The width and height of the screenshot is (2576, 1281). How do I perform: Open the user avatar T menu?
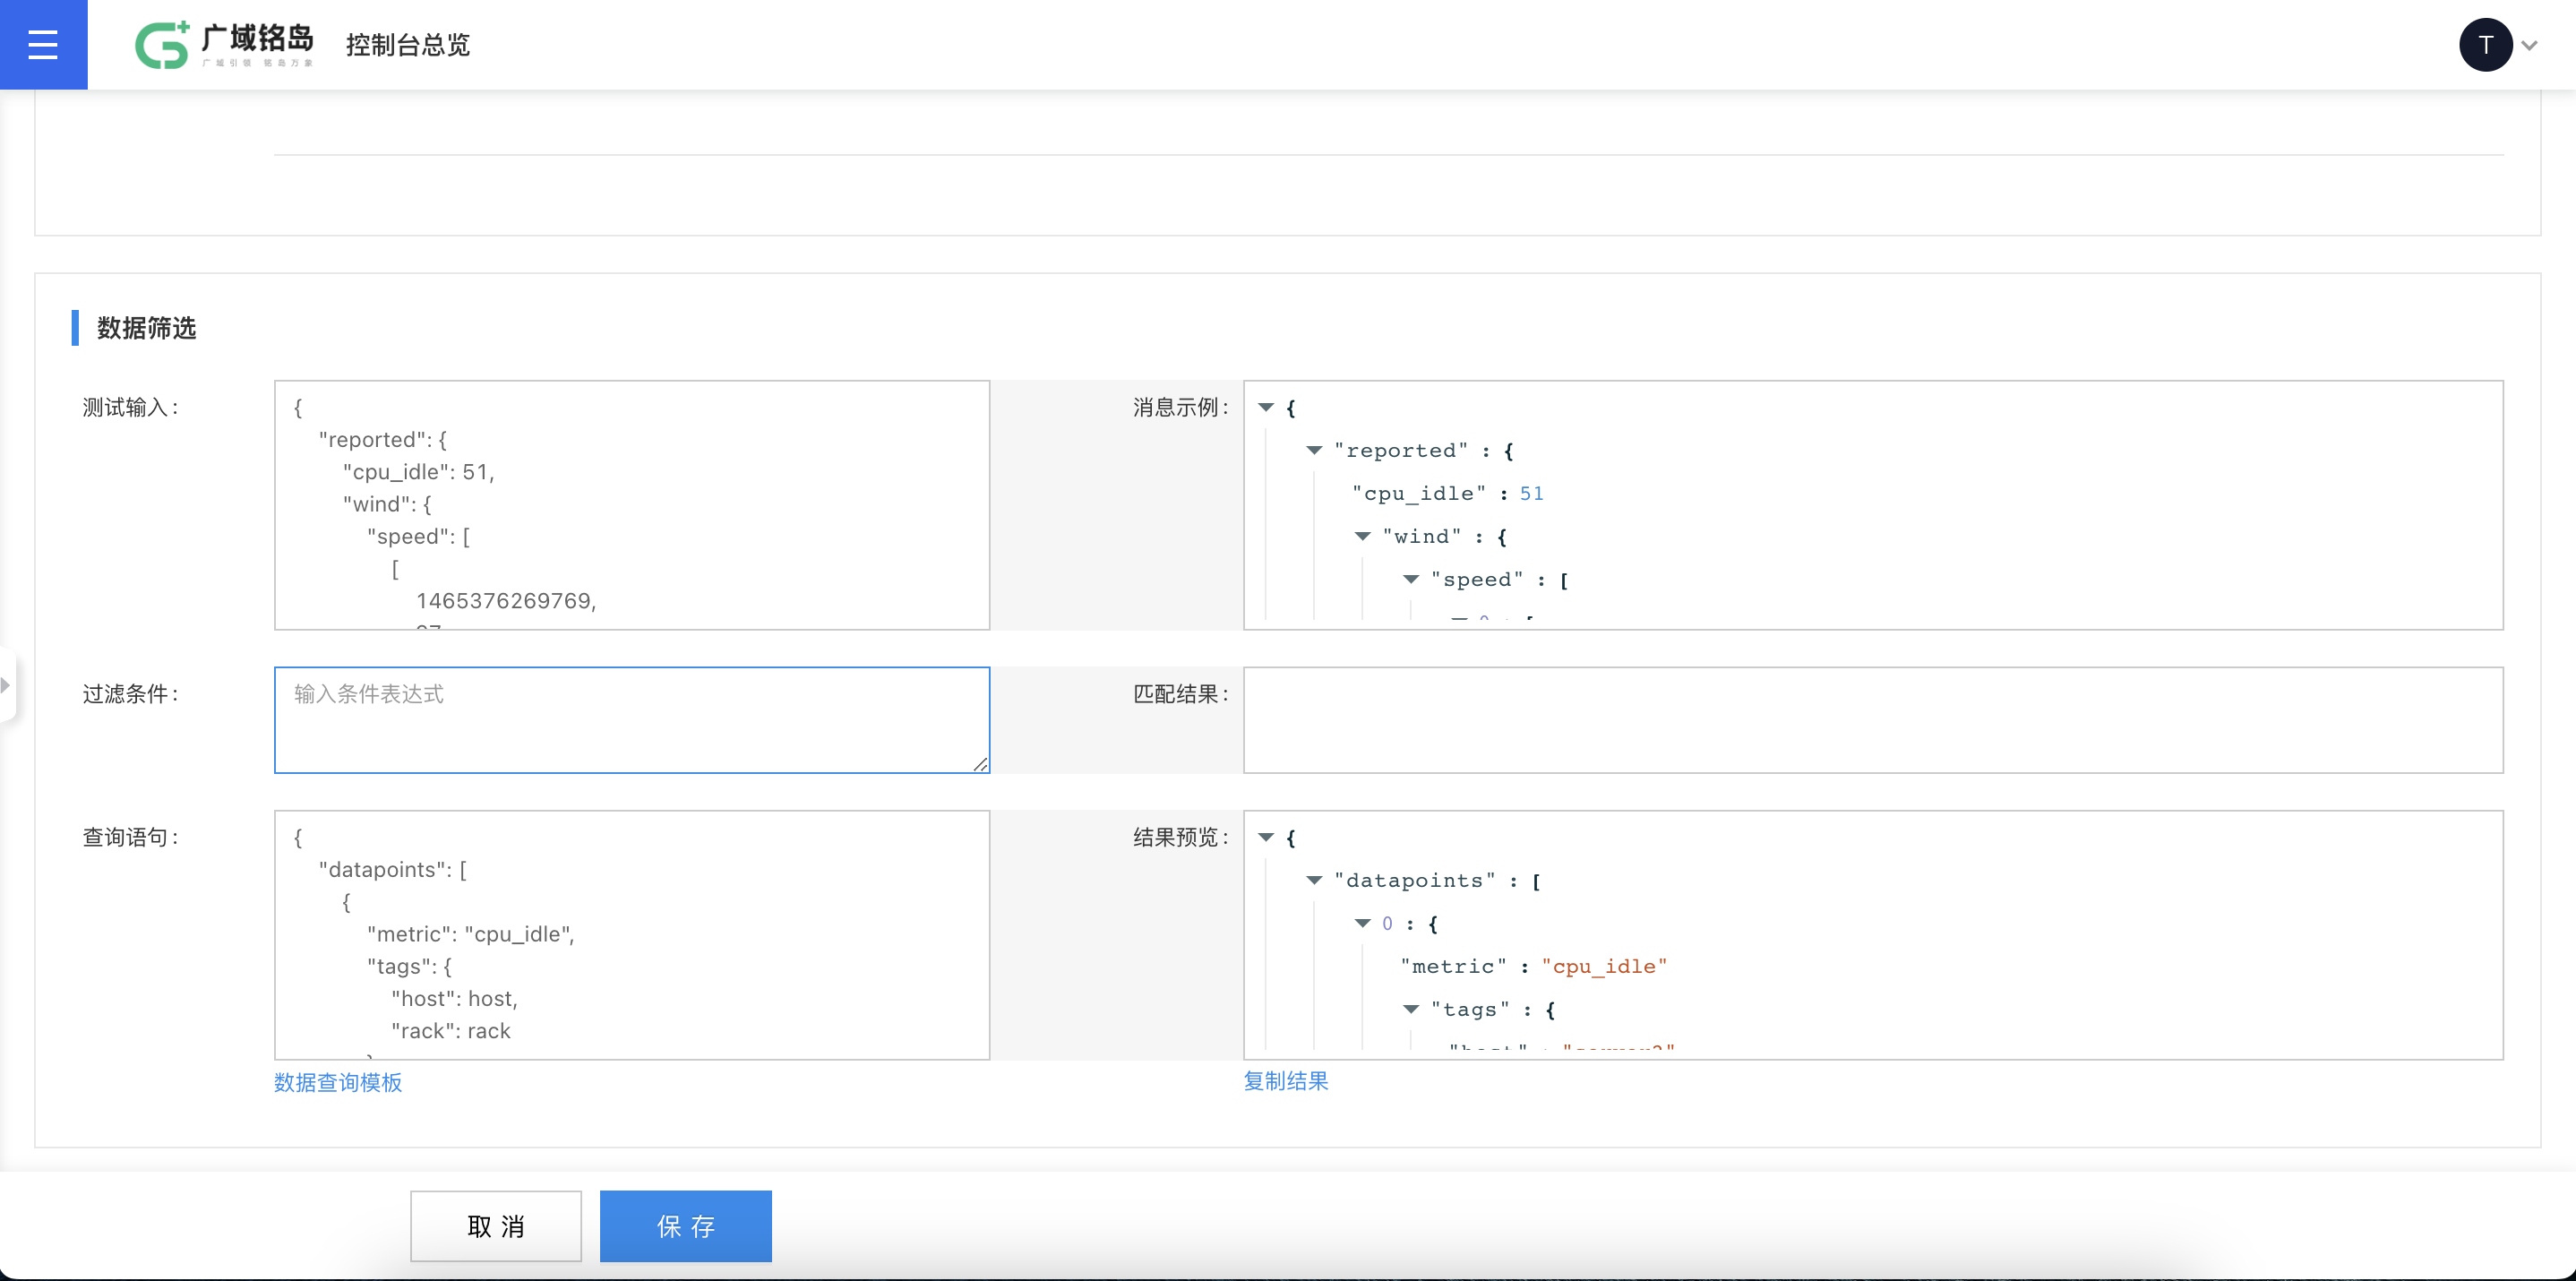click(x=2485, y=45)
